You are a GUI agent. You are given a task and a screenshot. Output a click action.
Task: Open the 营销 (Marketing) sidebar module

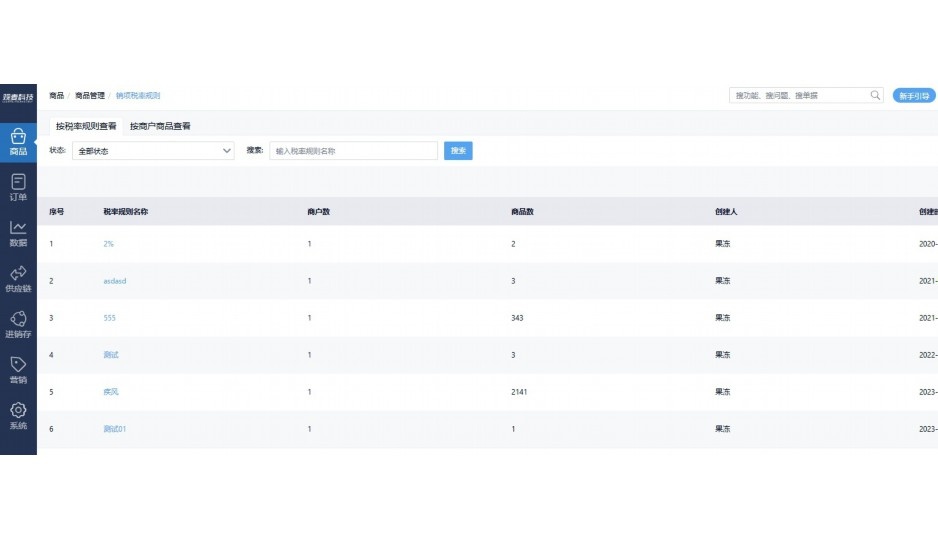(18, 370)
